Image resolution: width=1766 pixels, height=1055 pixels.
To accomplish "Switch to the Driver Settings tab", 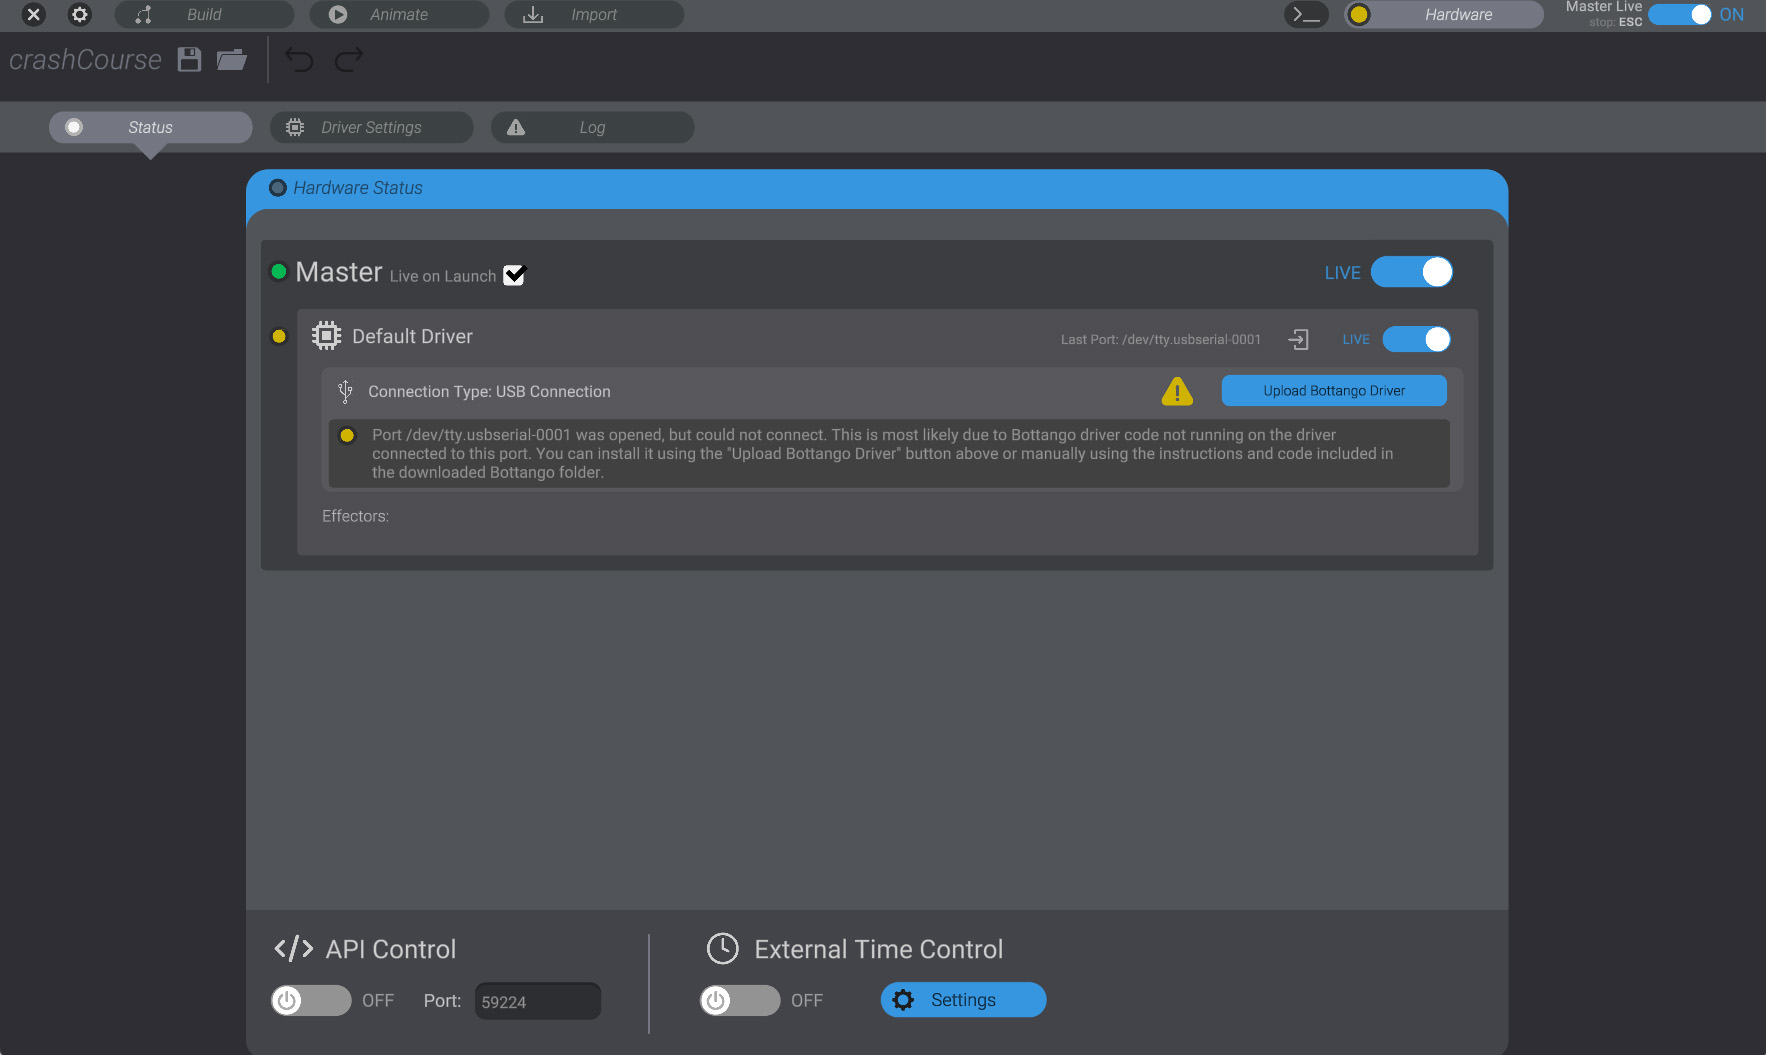I will click(x=371, y=127).
